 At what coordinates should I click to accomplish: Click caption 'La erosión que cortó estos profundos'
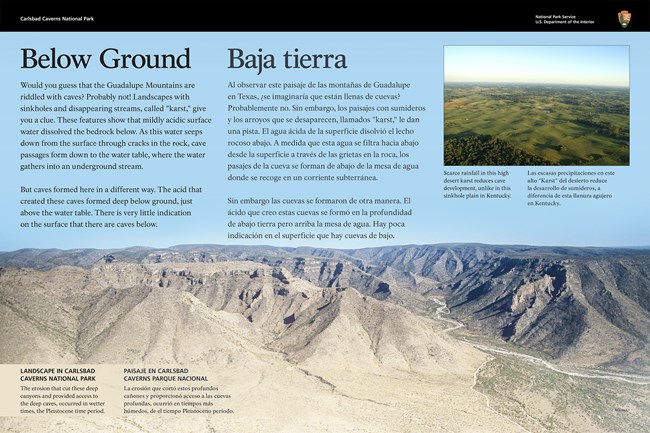point(179,400)
